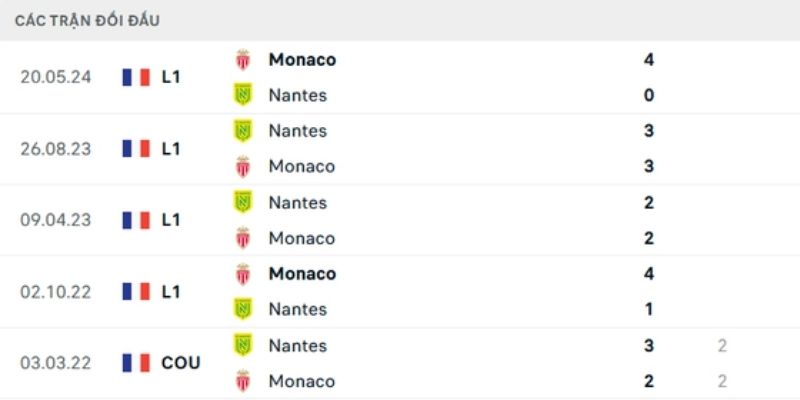Click the L1 league label for 26.08.23

coord(171,149)
